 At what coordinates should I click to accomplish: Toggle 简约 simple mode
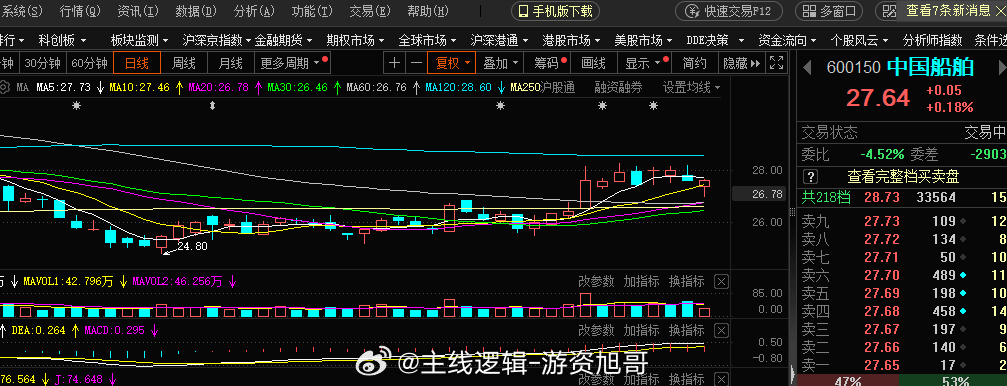click(x=695, y=64)
